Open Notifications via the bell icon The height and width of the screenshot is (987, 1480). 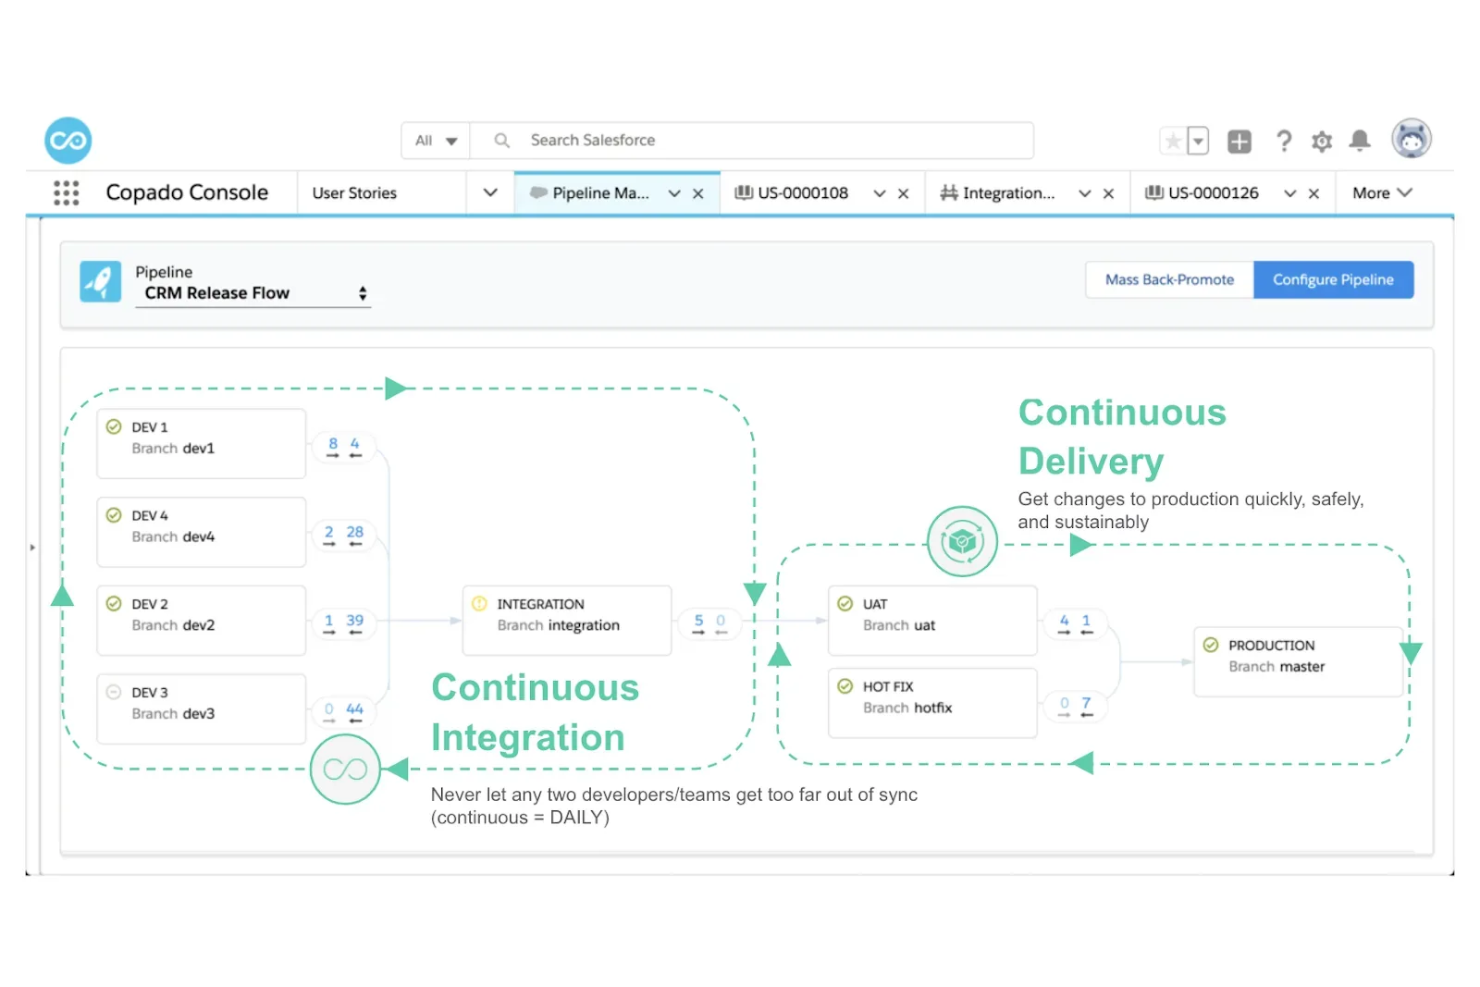coord(1360,141)
